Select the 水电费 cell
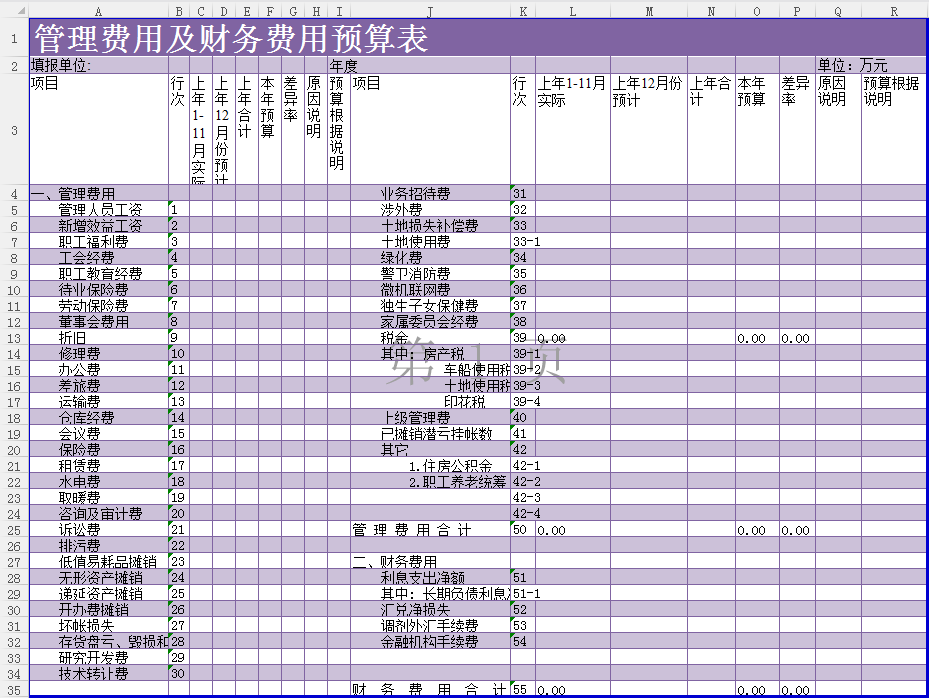The width and height of the screenshot is (929, 698). (x=79, y=482)
